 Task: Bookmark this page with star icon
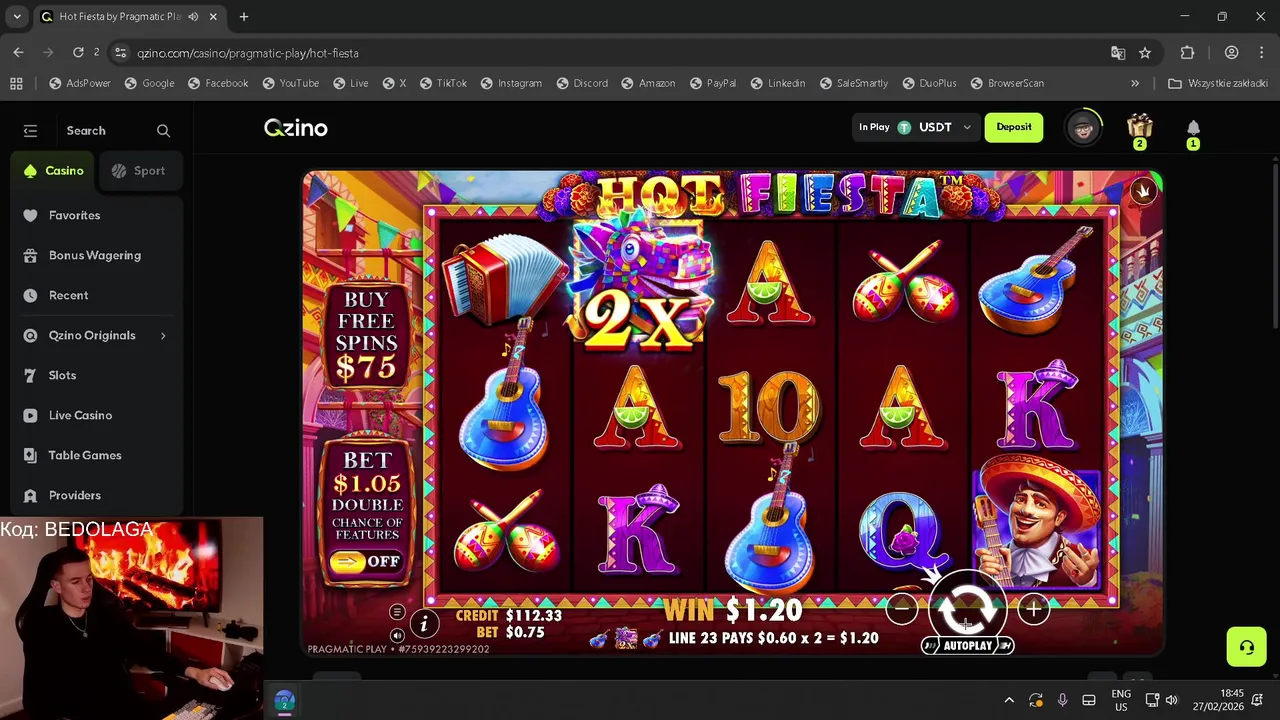point(1145,53)
